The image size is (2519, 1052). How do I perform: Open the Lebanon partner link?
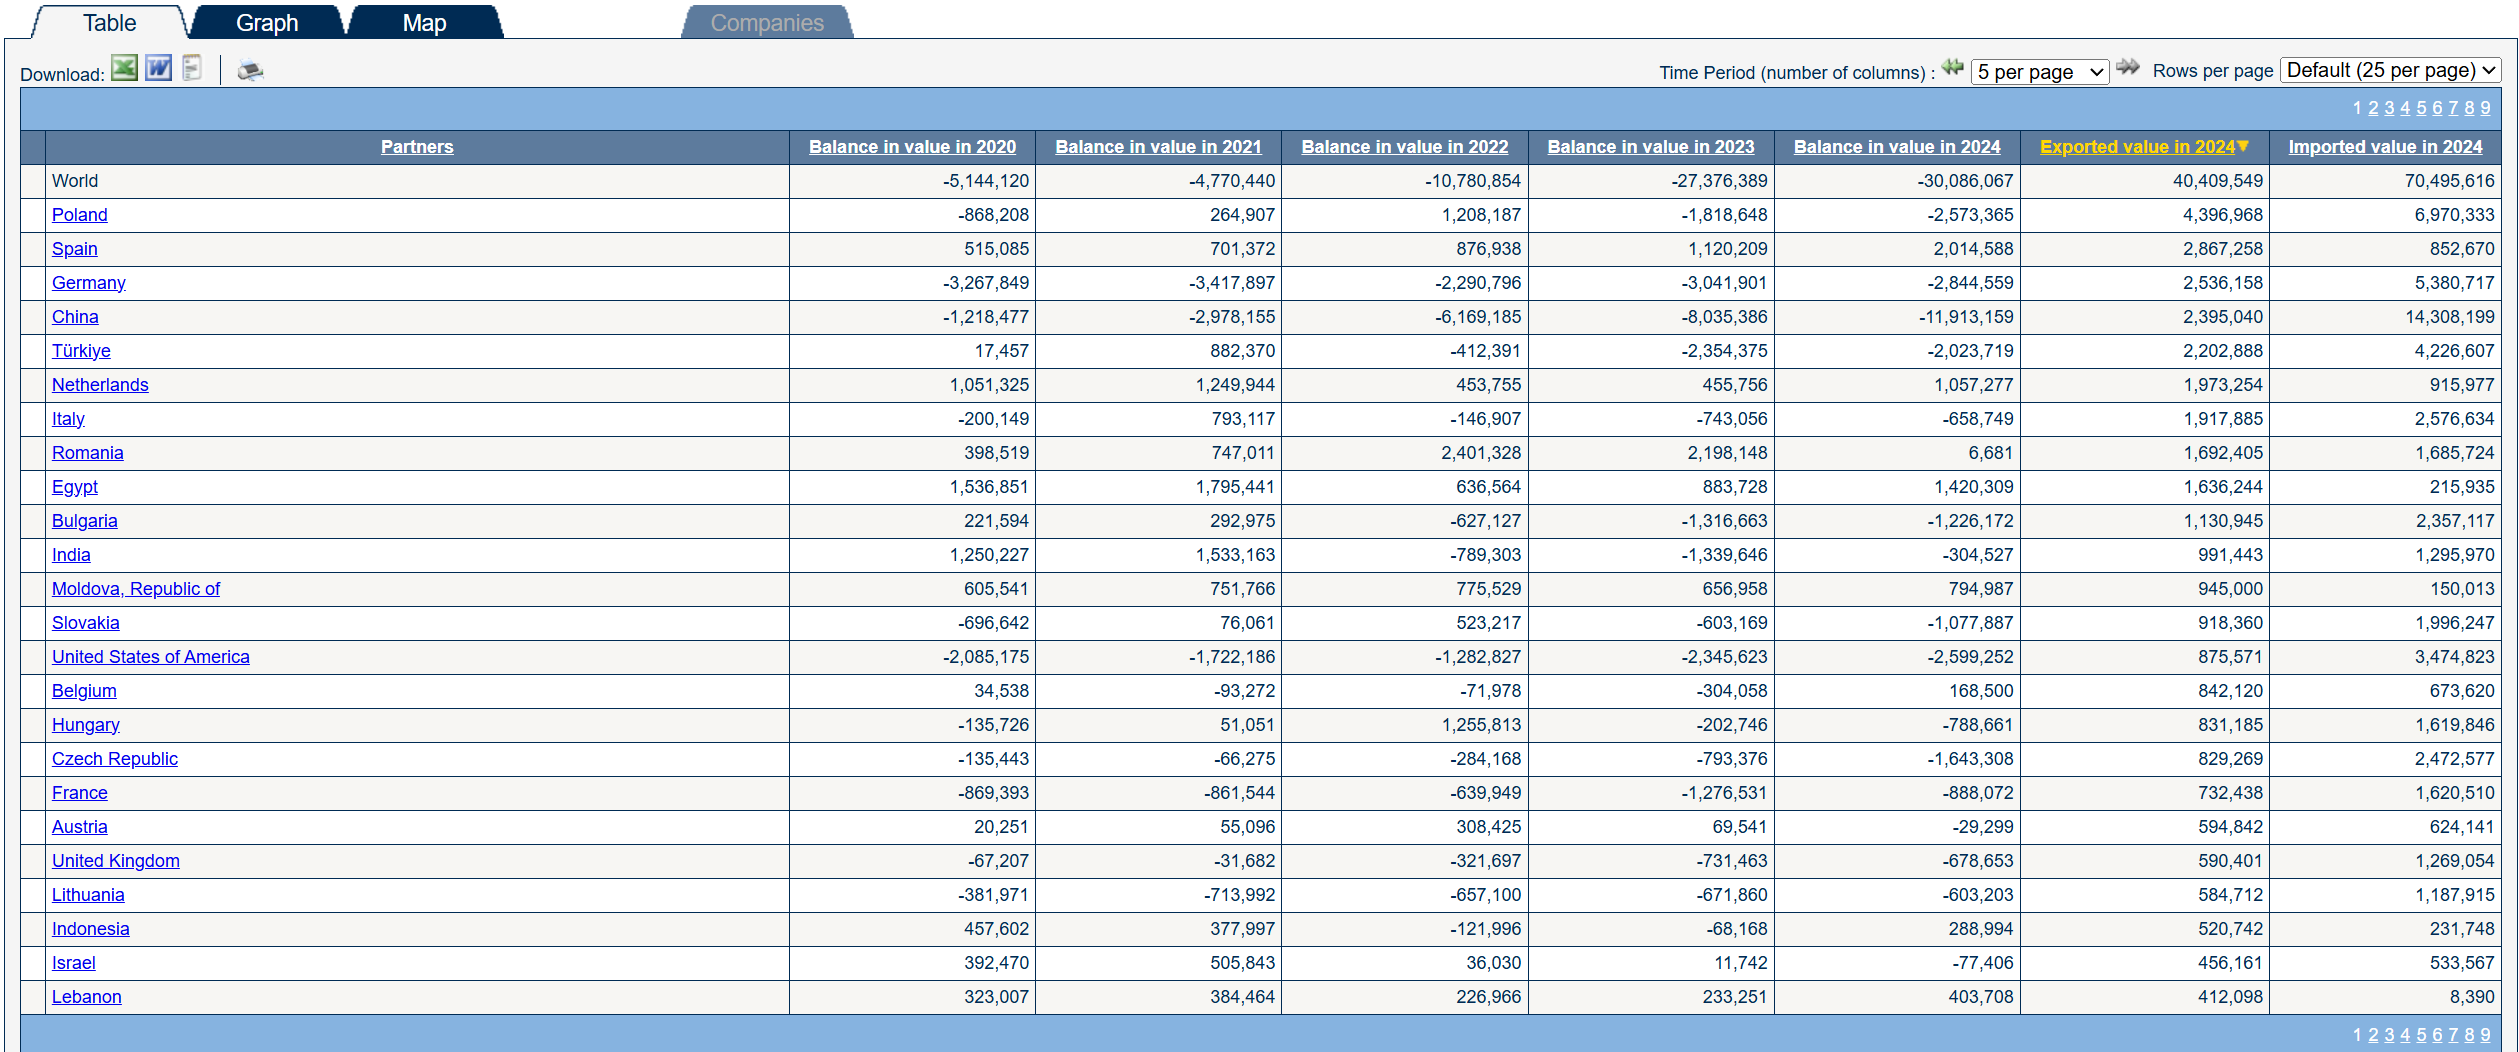[x=87, y=997]
